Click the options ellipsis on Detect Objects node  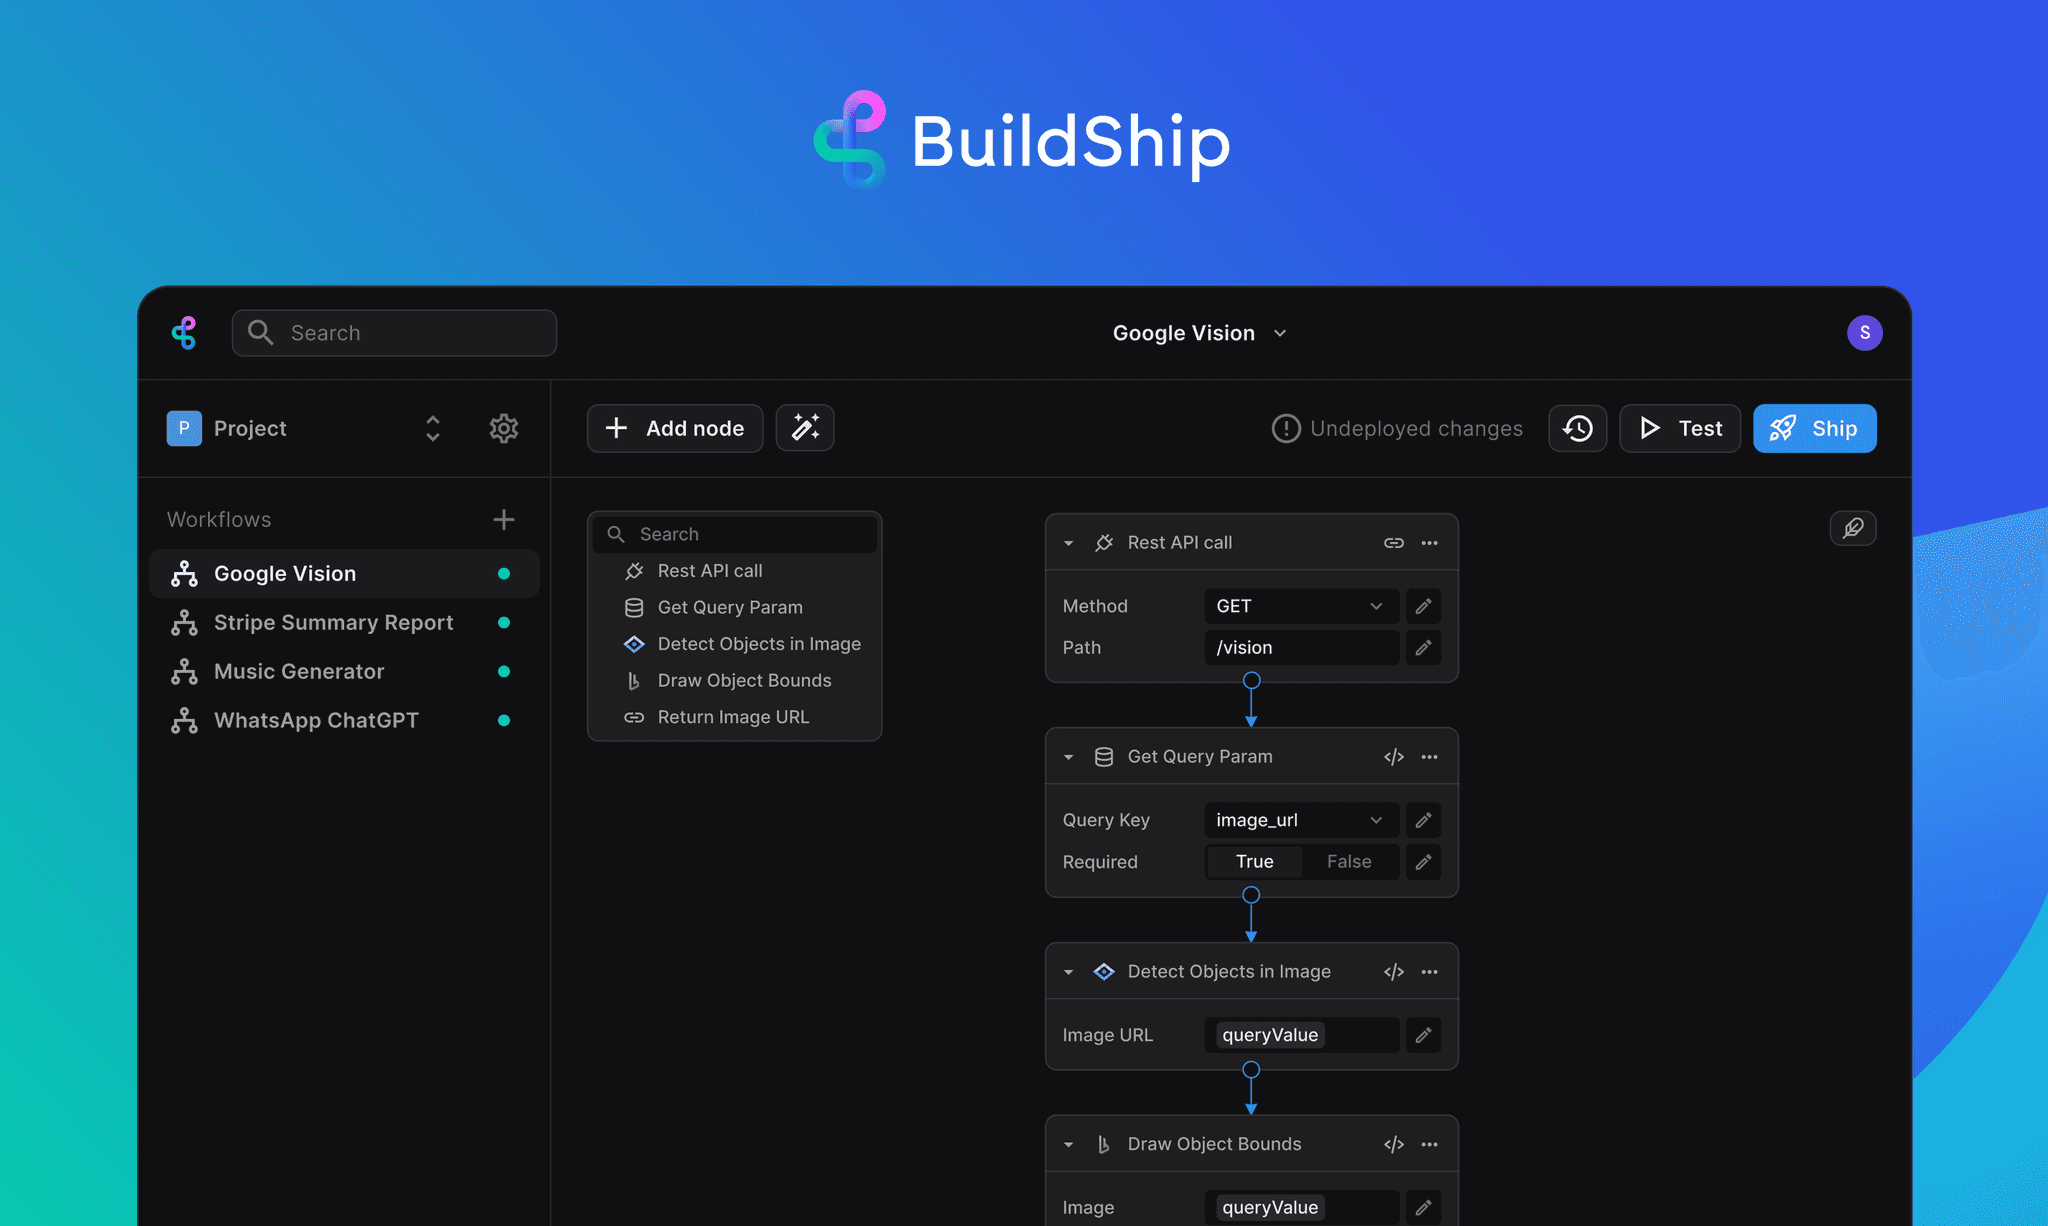pyautogui.click(x=1429, y=971)
